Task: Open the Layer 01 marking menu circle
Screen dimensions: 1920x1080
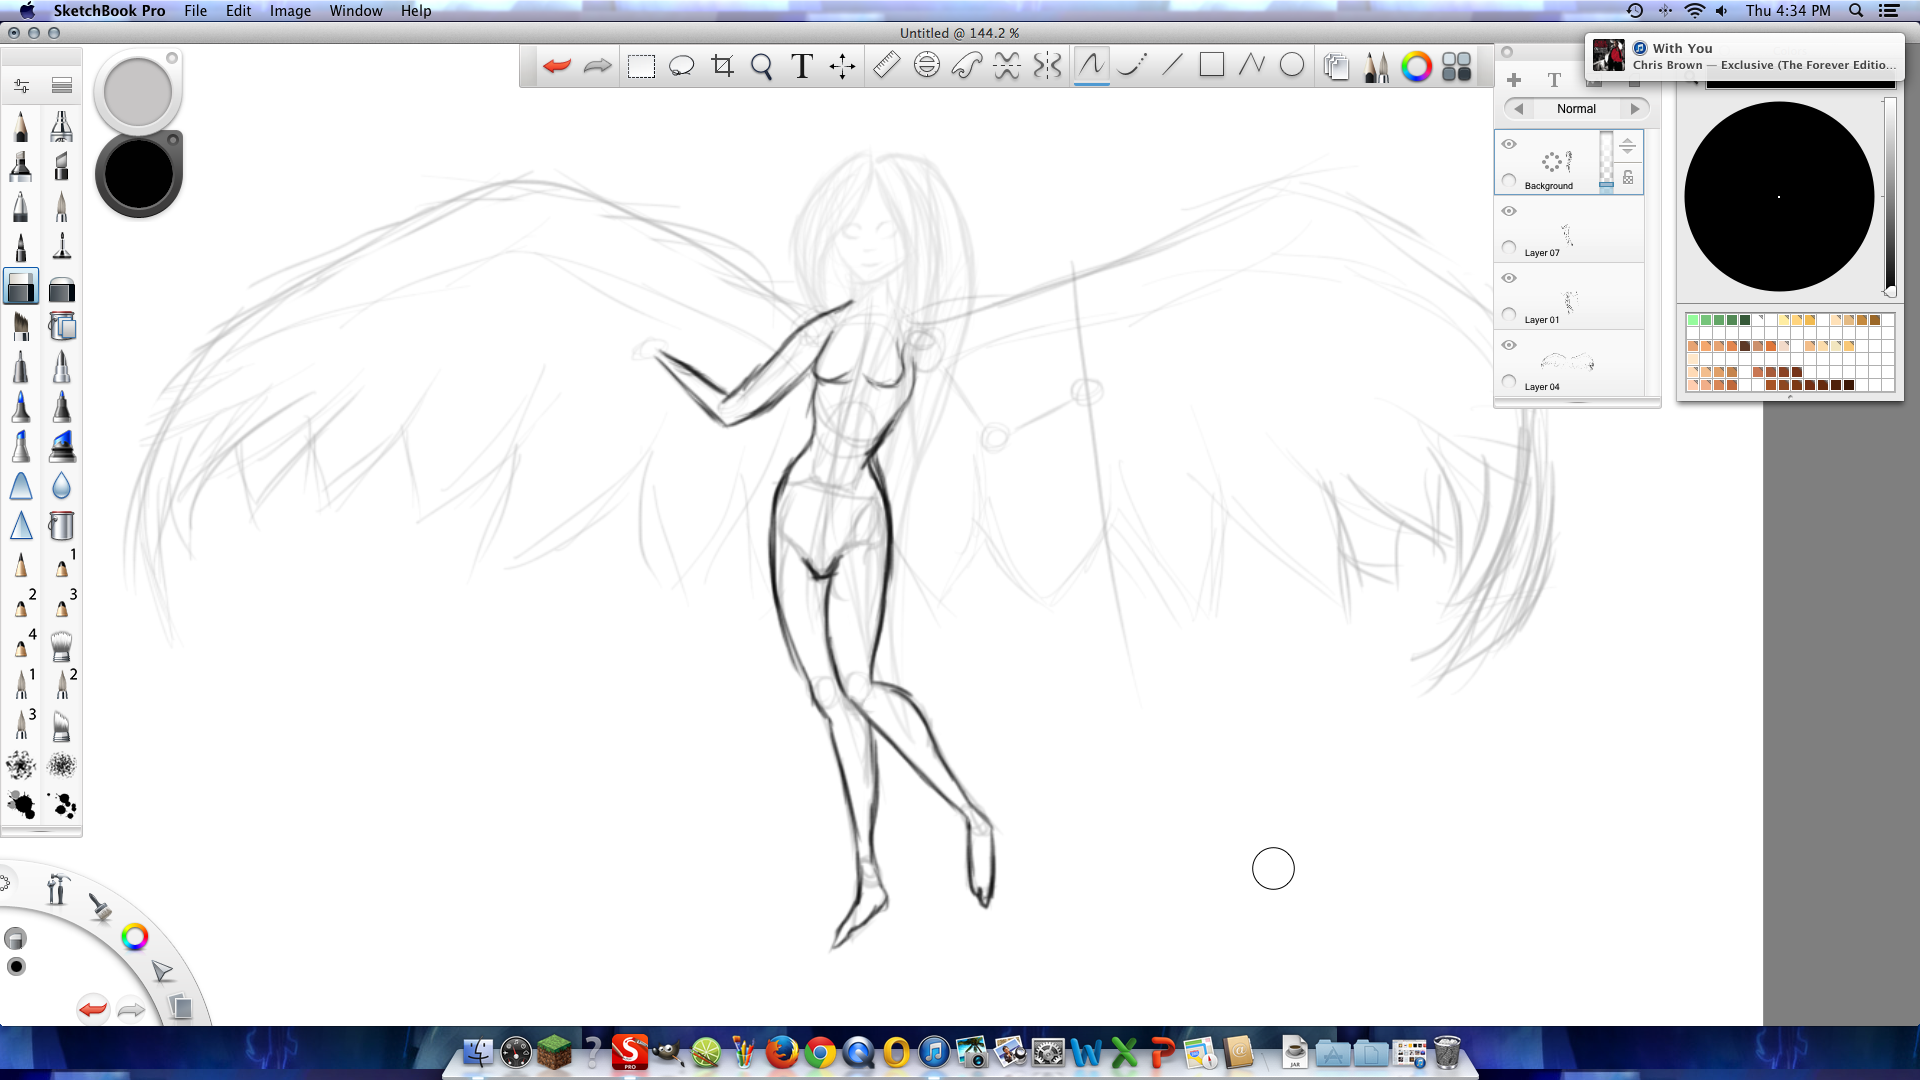Action: 1509,315
